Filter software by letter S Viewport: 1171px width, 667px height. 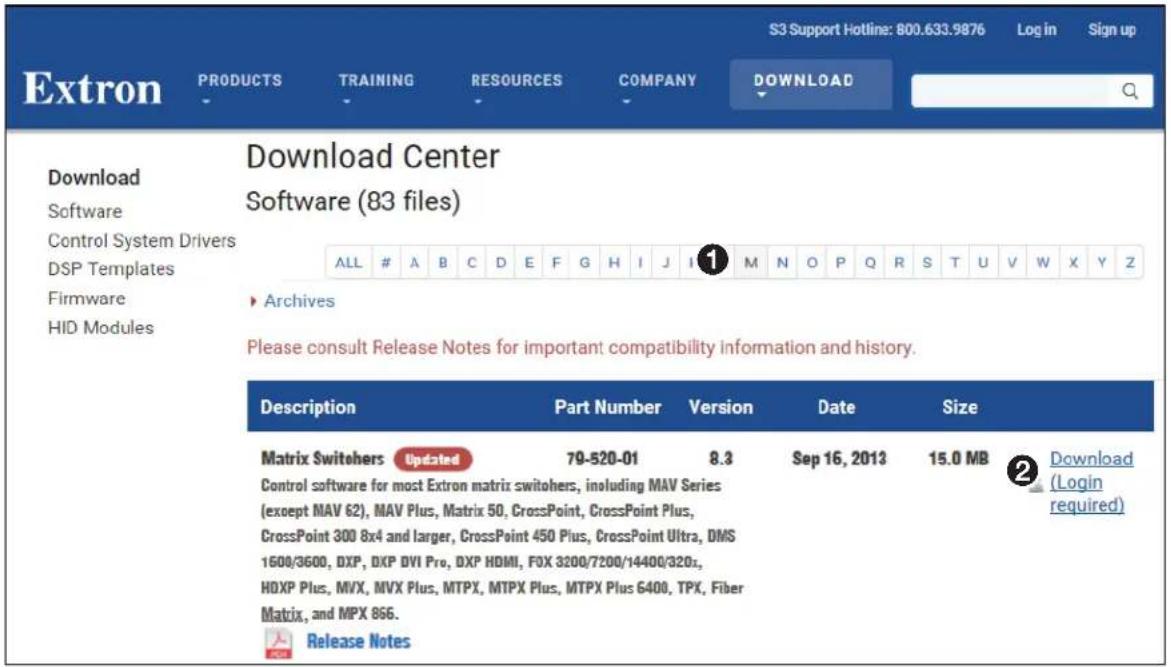tap(927, 263)
